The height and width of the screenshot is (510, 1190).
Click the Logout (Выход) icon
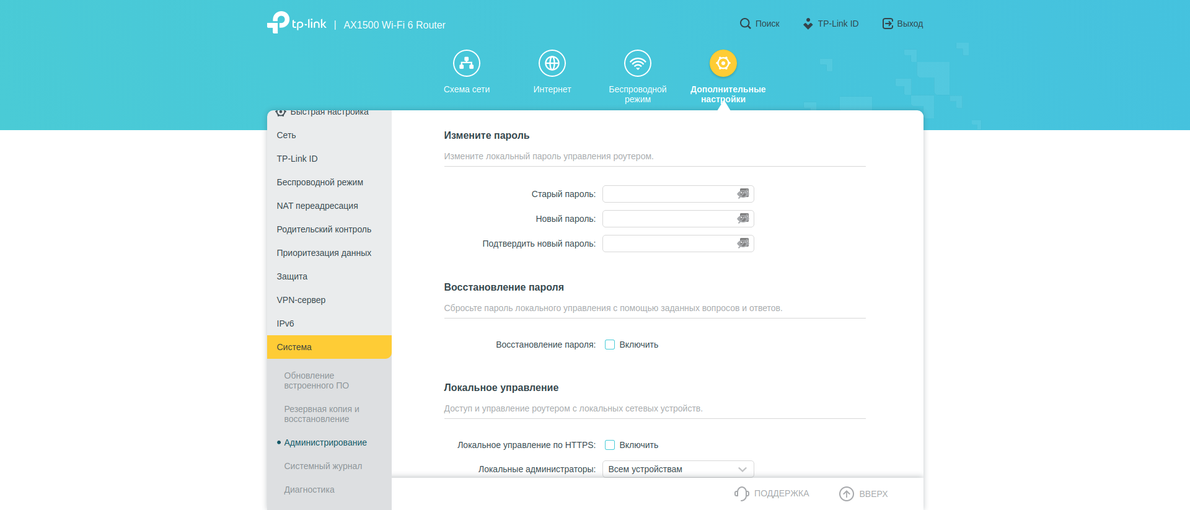pyautogui.click(x=887, y=24)
